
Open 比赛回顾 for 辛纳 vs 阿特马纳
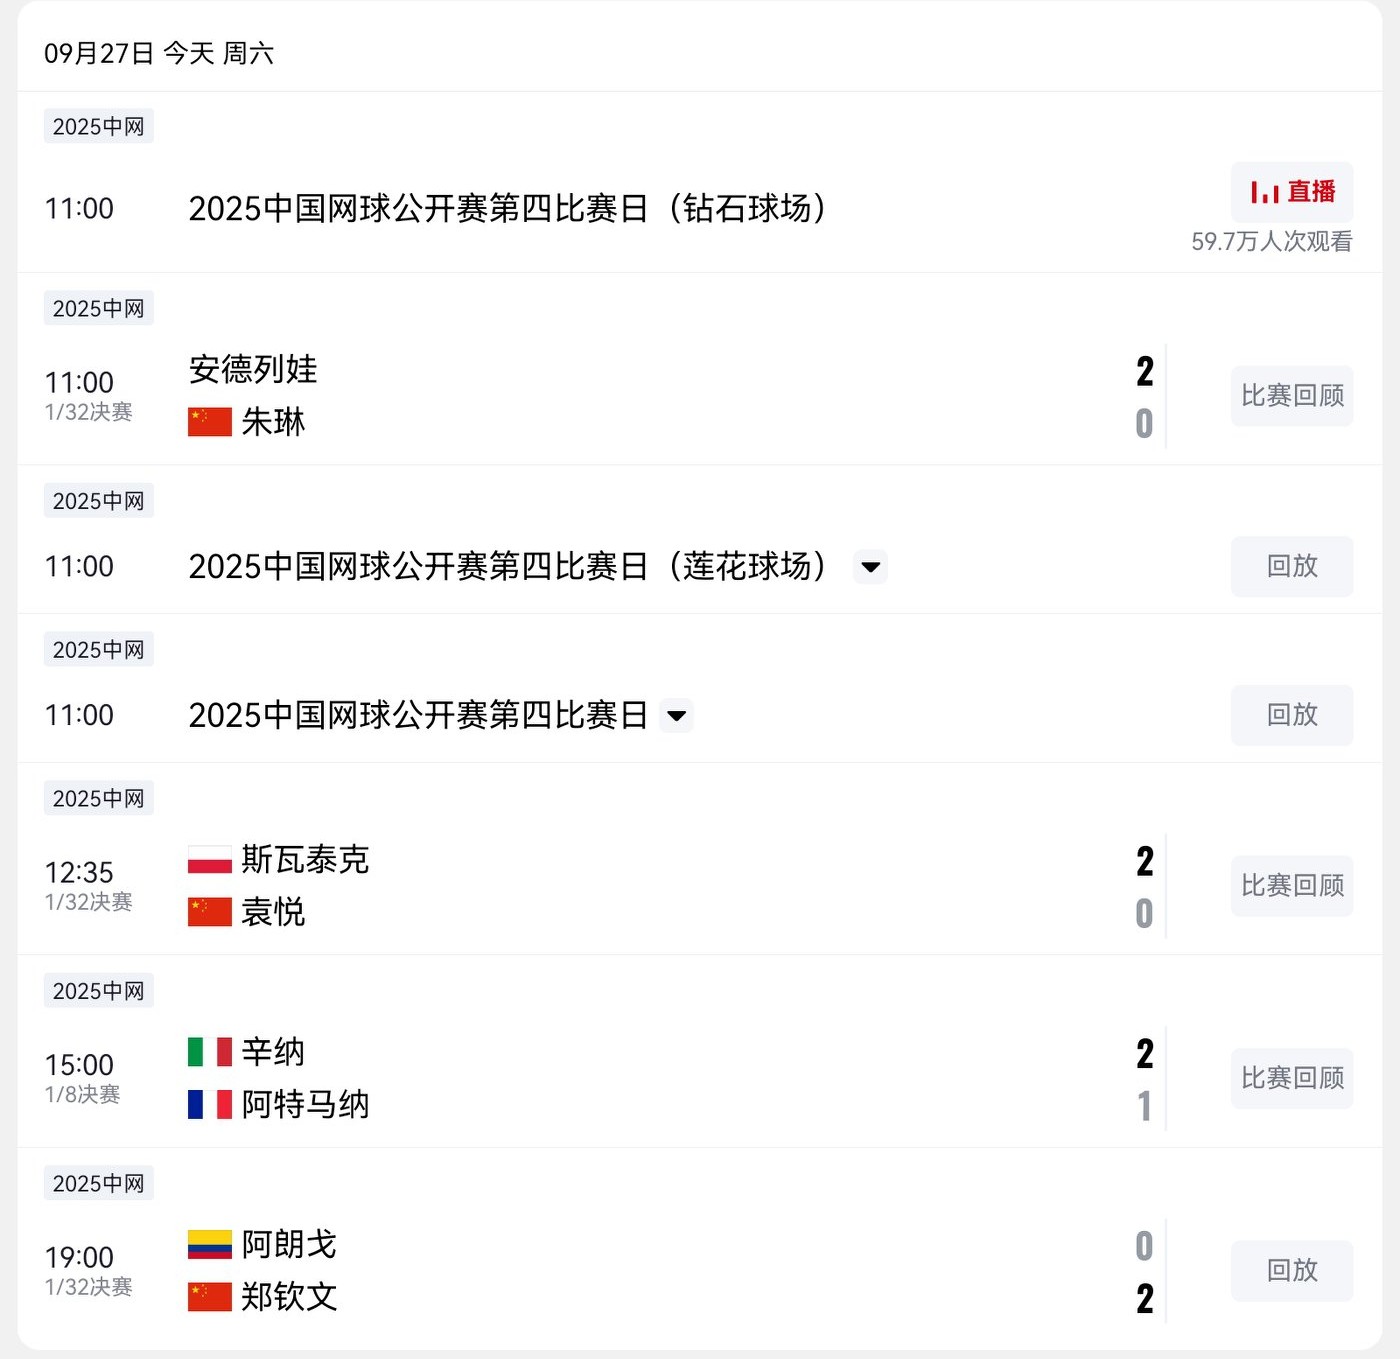click(x=1291, y=1078)
